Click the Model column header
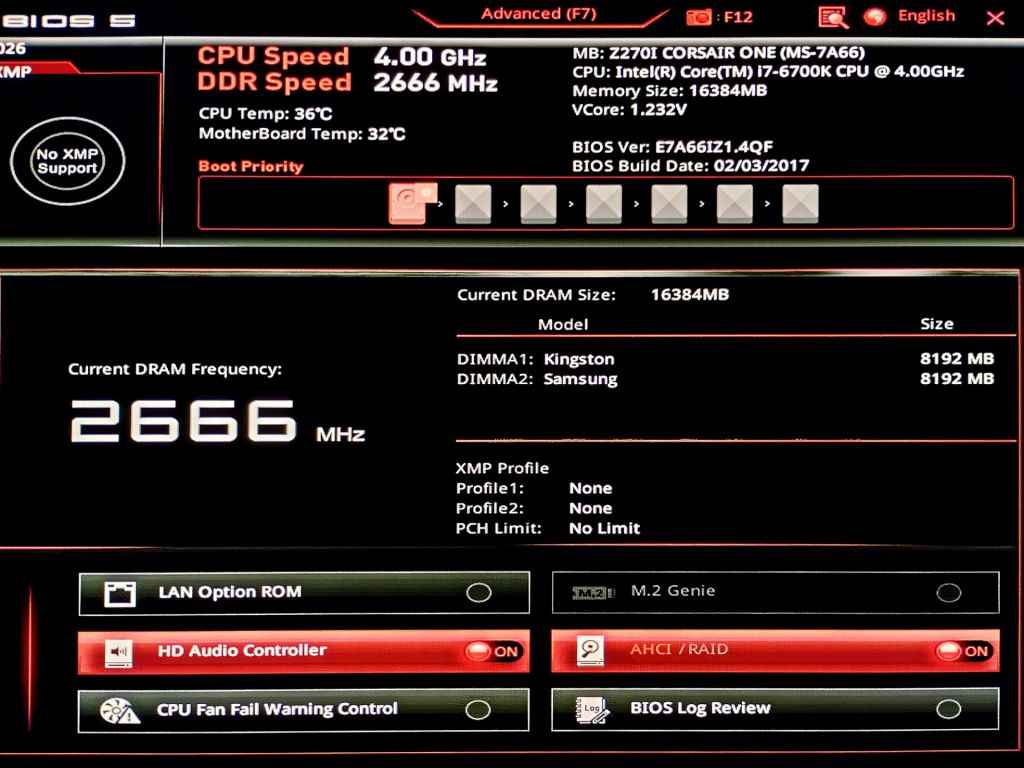This screenshot has width=1024, height=768. click(x=563, y=325)
